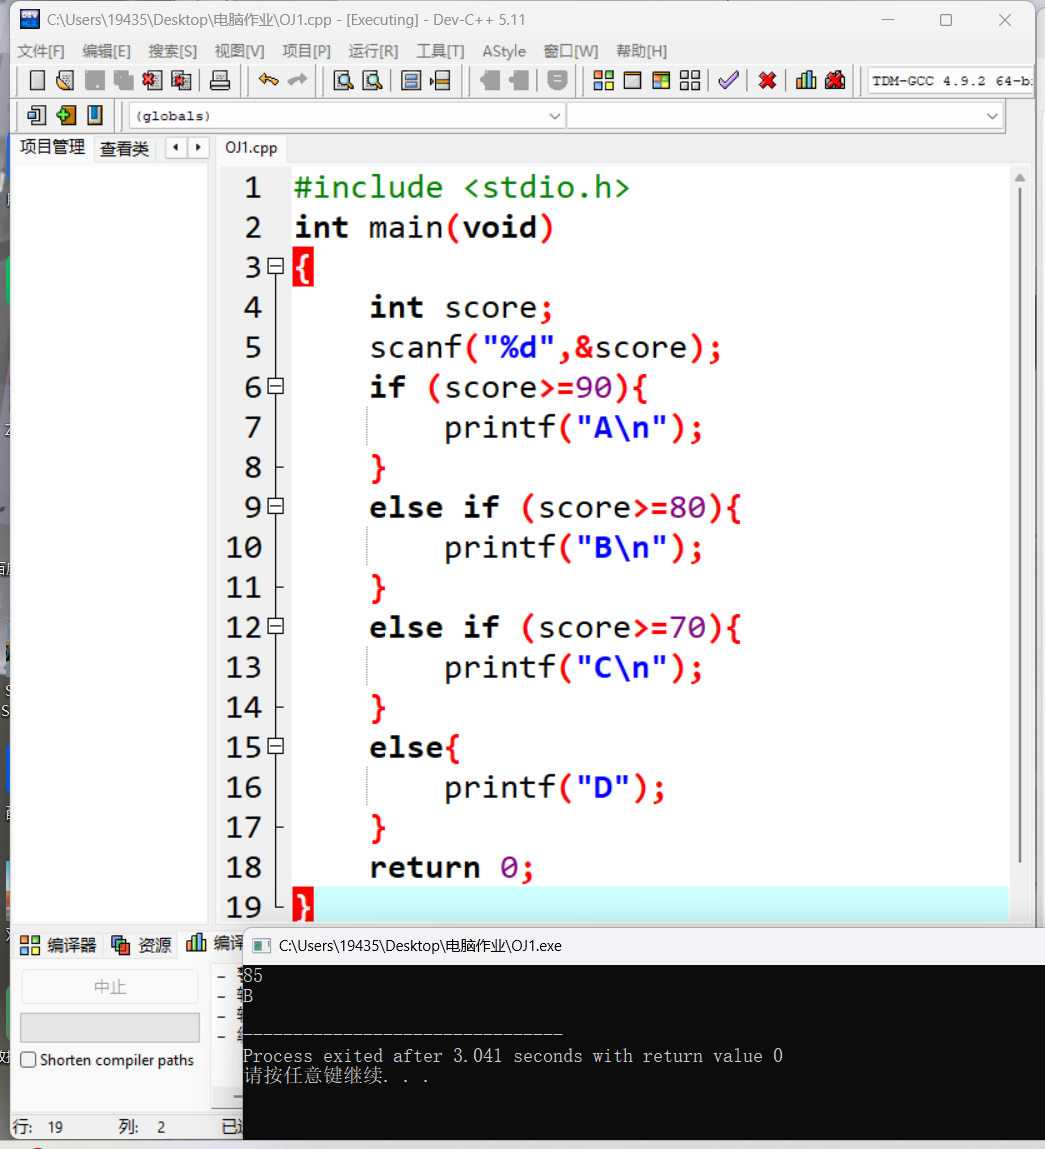1045x1149 pixels.
Task: Click the red X Stop Execution icon
Action: (x=767, y=80)
